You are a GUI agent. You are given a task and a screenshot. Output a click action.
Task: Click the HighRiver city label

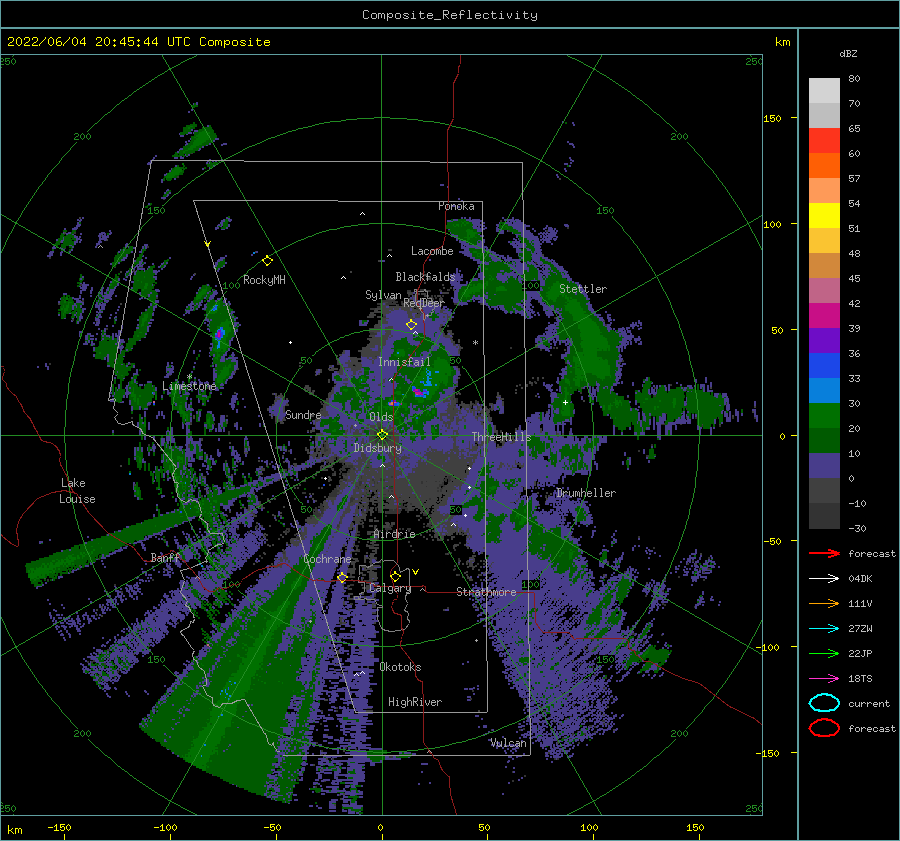point(415,702)
